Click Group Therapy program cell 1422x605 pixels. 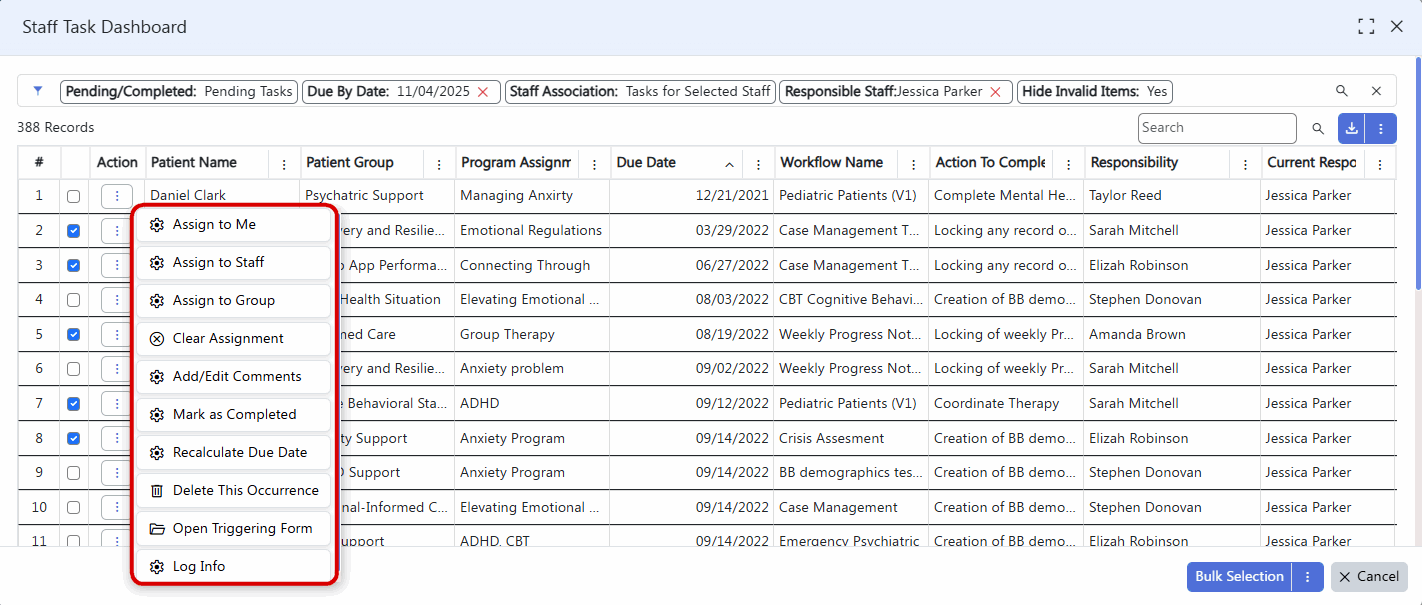[x=505, y=335]
